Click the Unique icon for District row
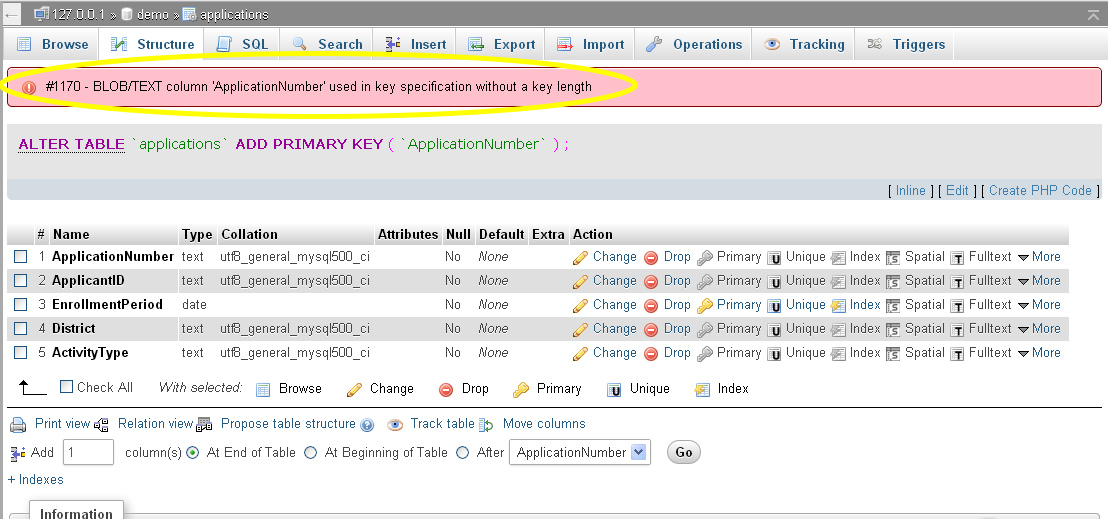The width and height of the screenshot is (1108, 519). [x=774, y=330]
